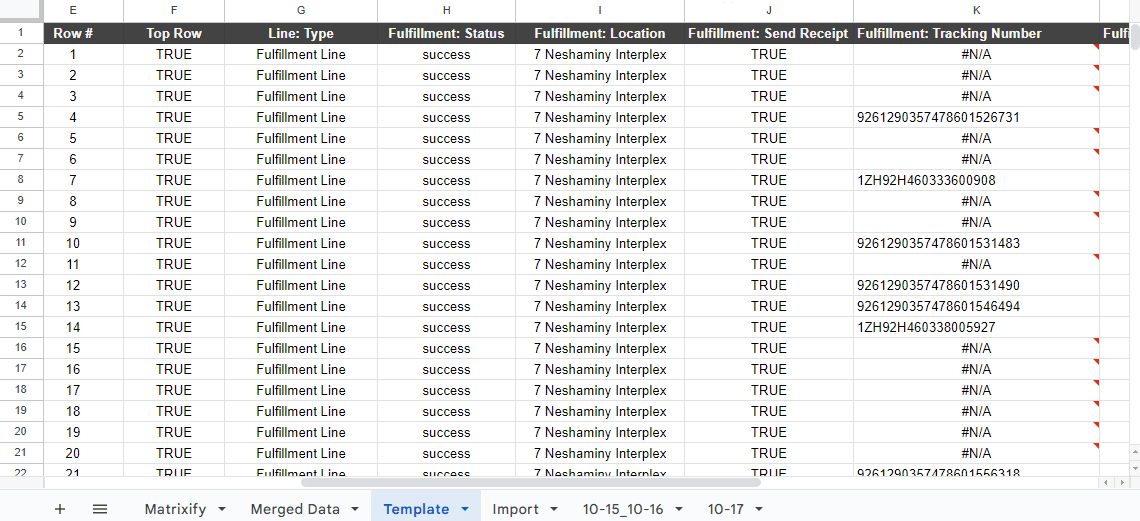1140x521 pixels.
Task: Switch to the Matrixify sheet tab
Action: click(x=175, y=509)
